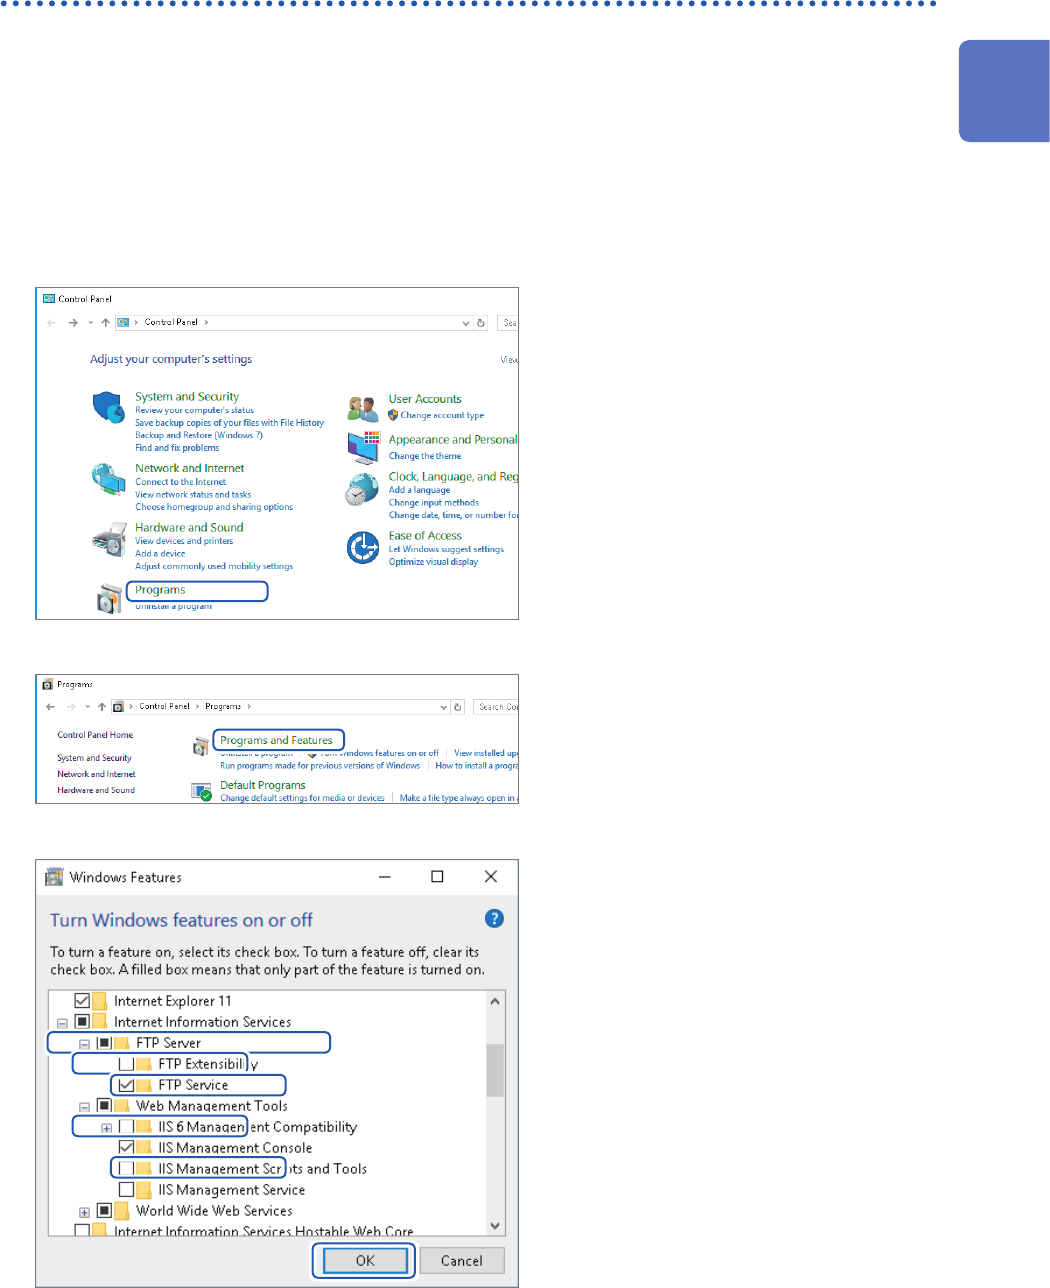Open Control Panel Home in sidebar

[95, 735]
